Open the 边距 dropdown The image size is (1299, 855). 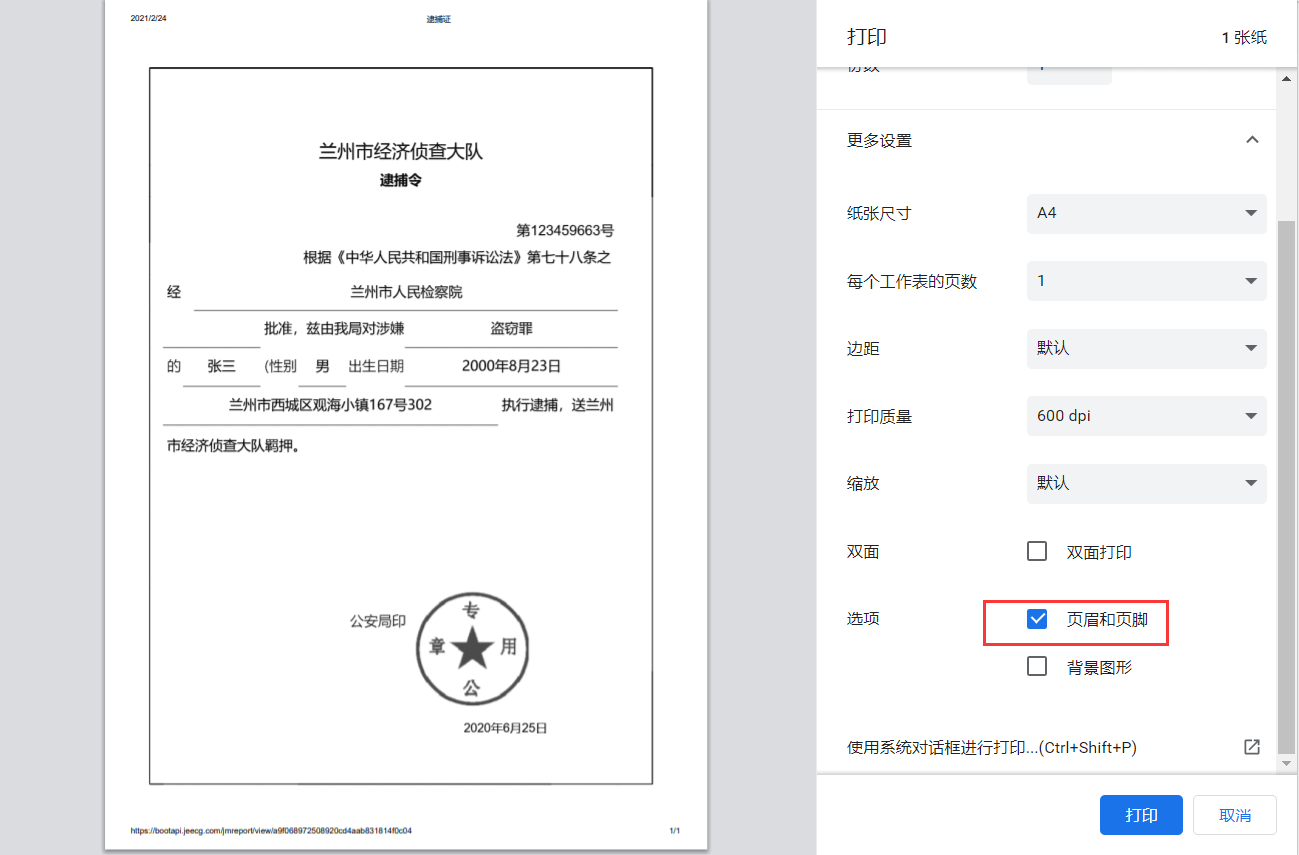coord(1146,348)
